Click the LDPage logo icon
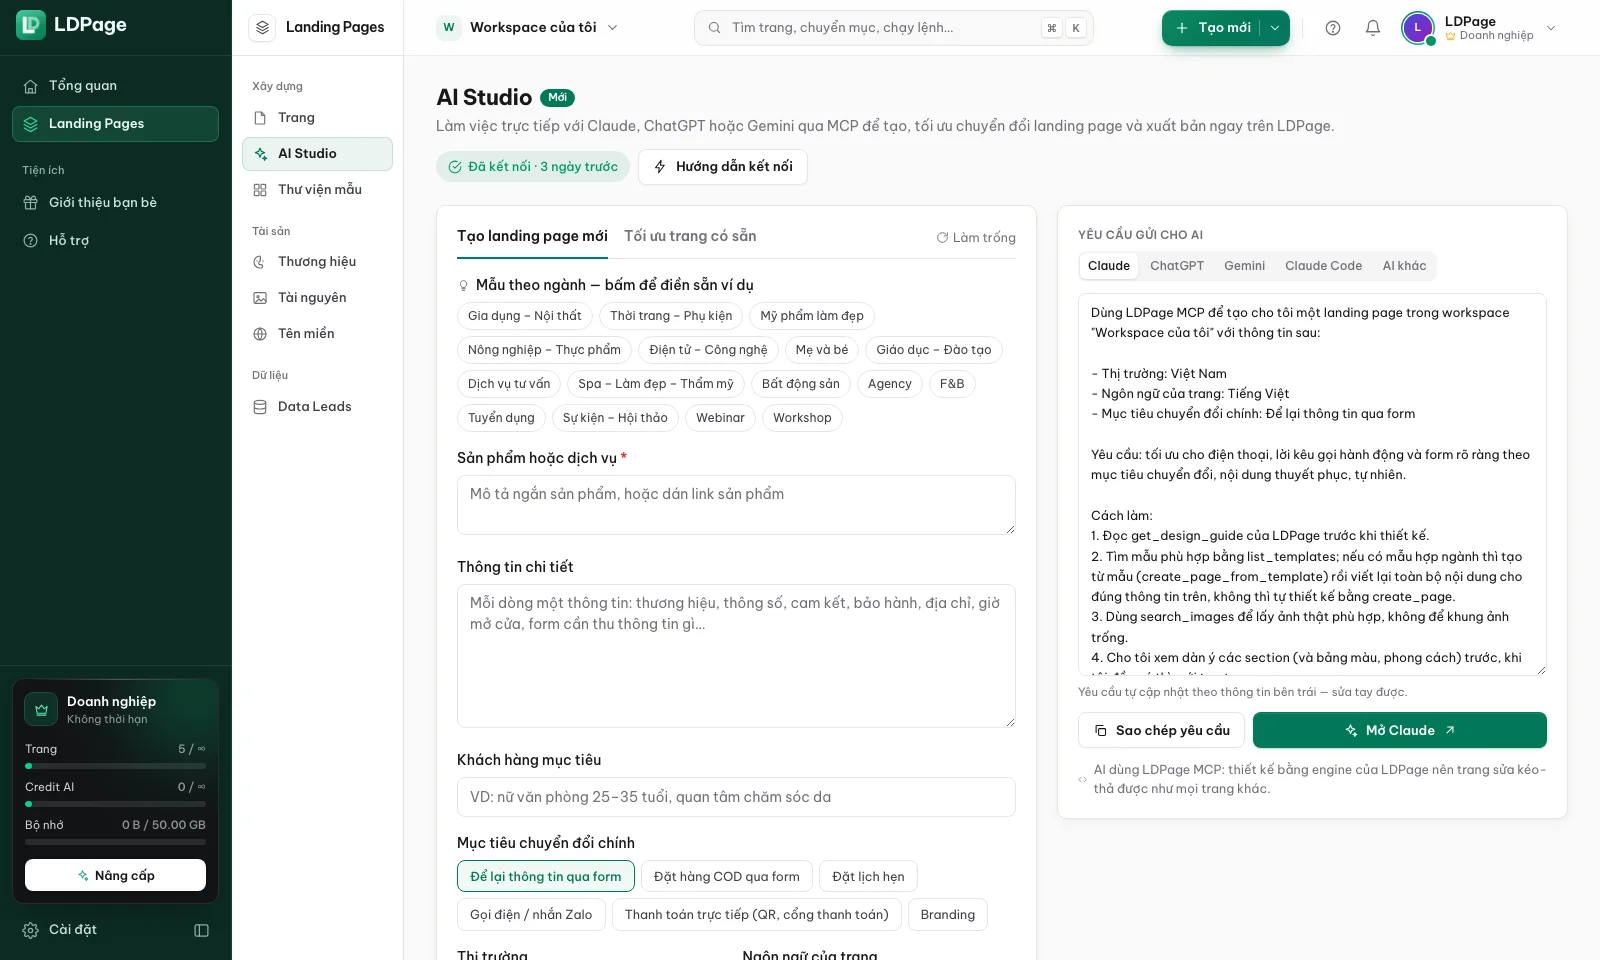1600x960 pixels. 31,25
